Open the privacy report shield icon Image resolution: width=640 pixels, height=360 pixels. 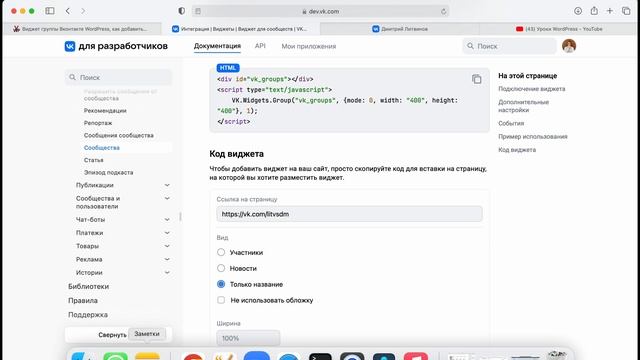[182, 11]
